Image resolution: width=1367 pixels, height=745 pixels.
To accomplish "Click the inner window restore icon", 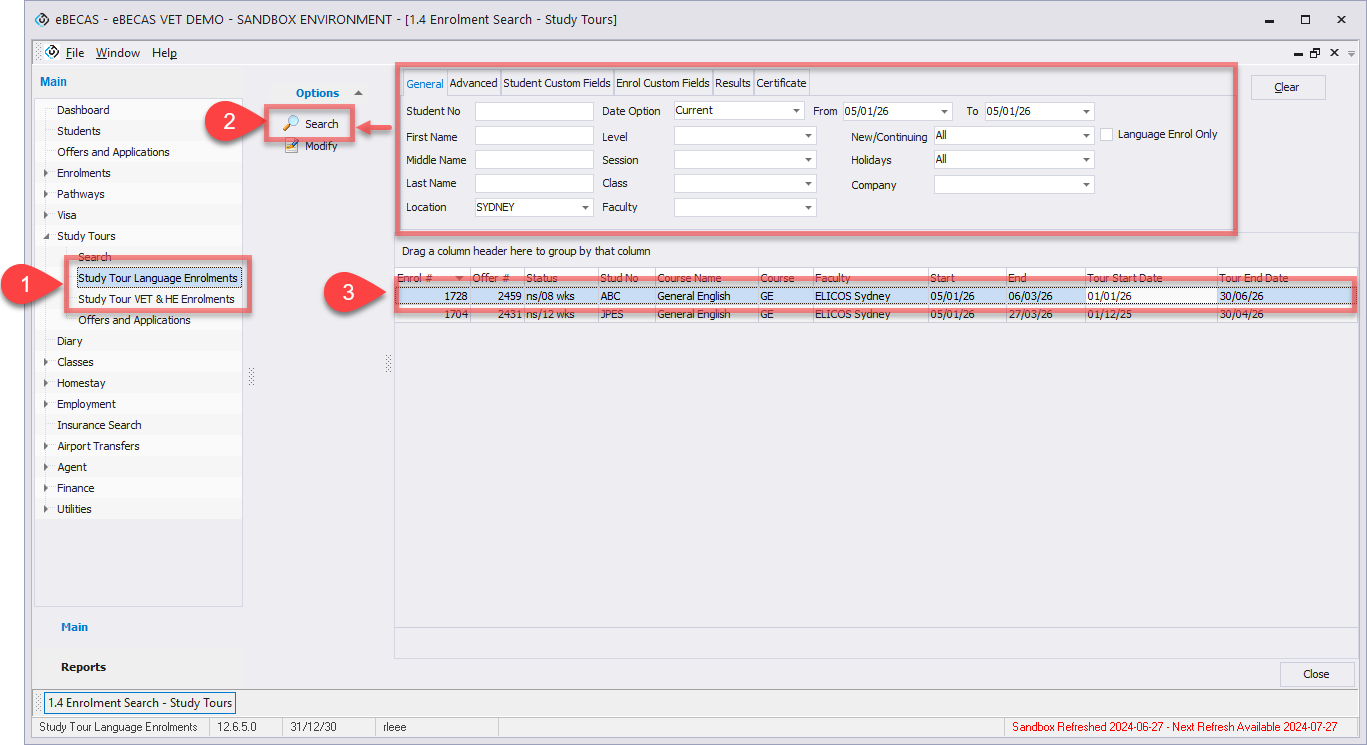I will [x=1315, y=53].
